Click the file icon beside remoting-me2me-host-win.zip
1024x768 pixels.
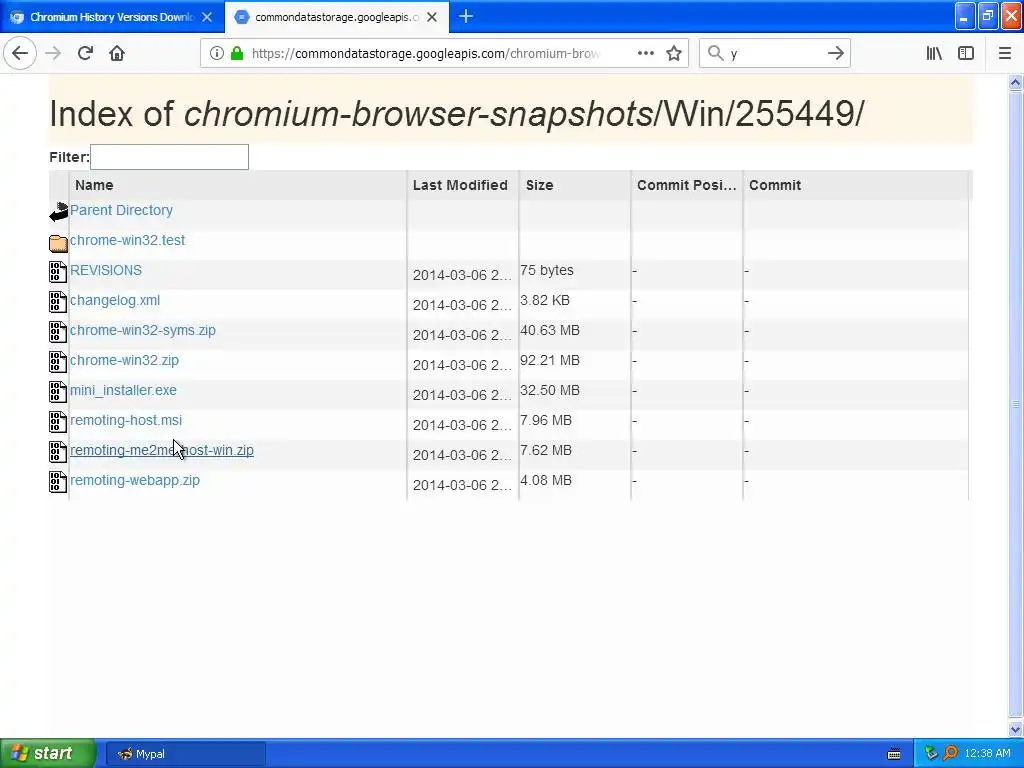point(58,452)
